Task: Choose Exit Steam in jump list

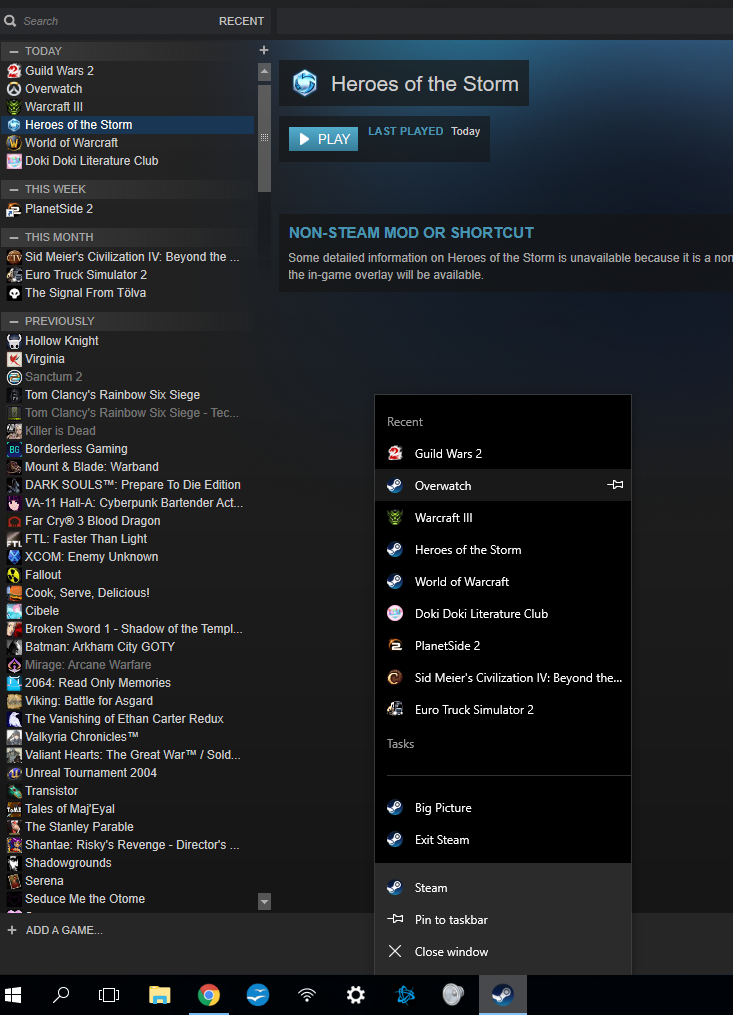Action: [502, 839]
